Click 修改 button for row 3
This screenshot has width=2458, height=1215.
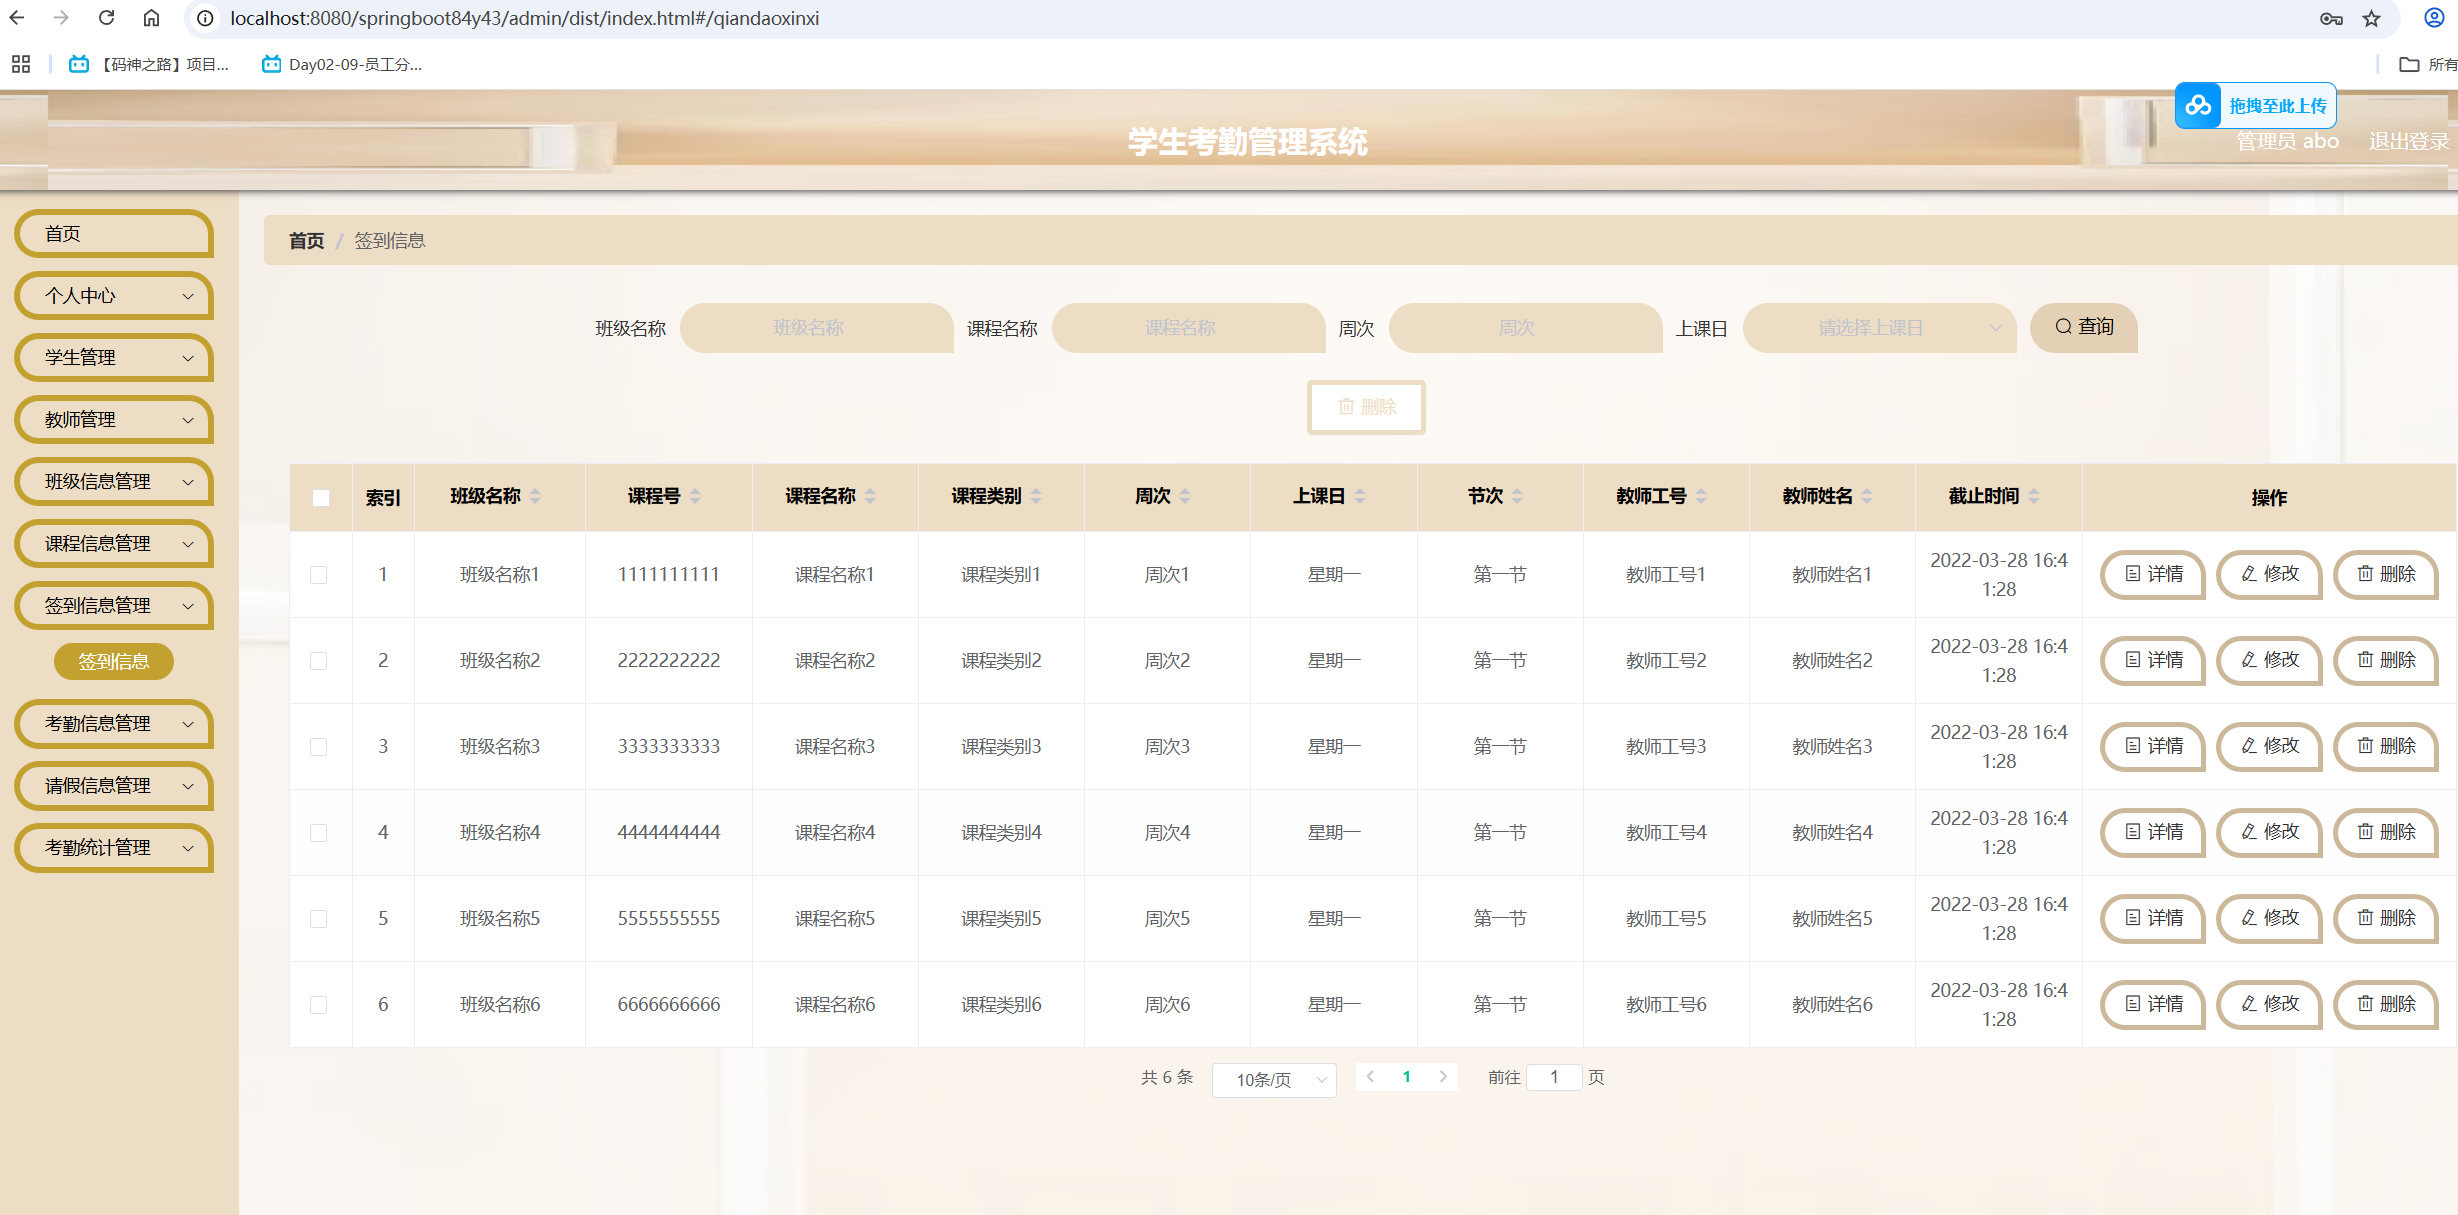click(x=2270, y=746)
